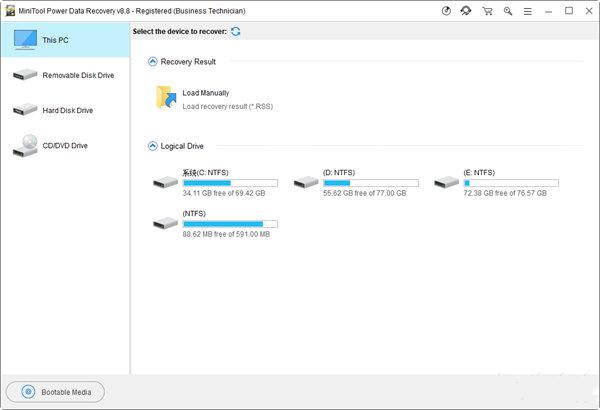Click the Load Manually folder icon
The height and width of the screenshot is (410, 600).
(x=166, y=97)
